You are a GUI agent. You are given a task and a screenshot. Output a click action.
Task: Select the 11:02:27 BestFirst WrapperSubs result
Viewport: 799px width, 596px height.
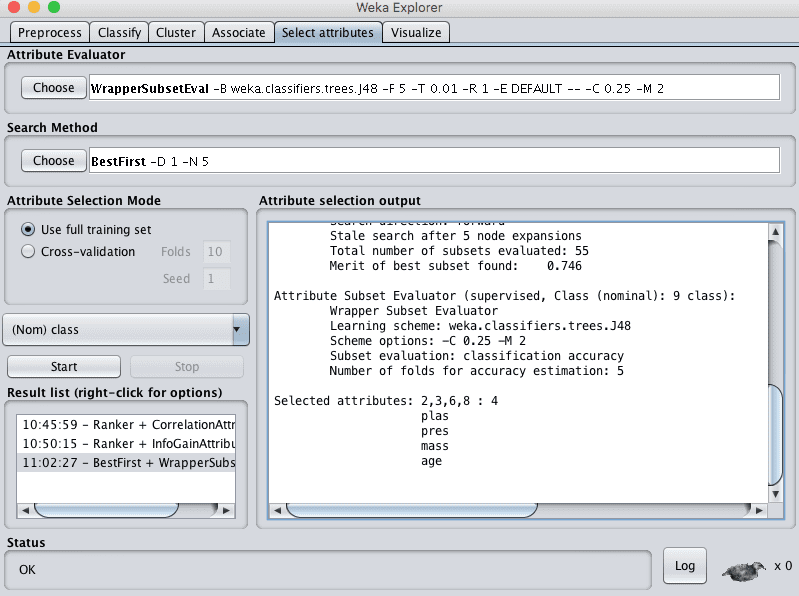(126, 463)
